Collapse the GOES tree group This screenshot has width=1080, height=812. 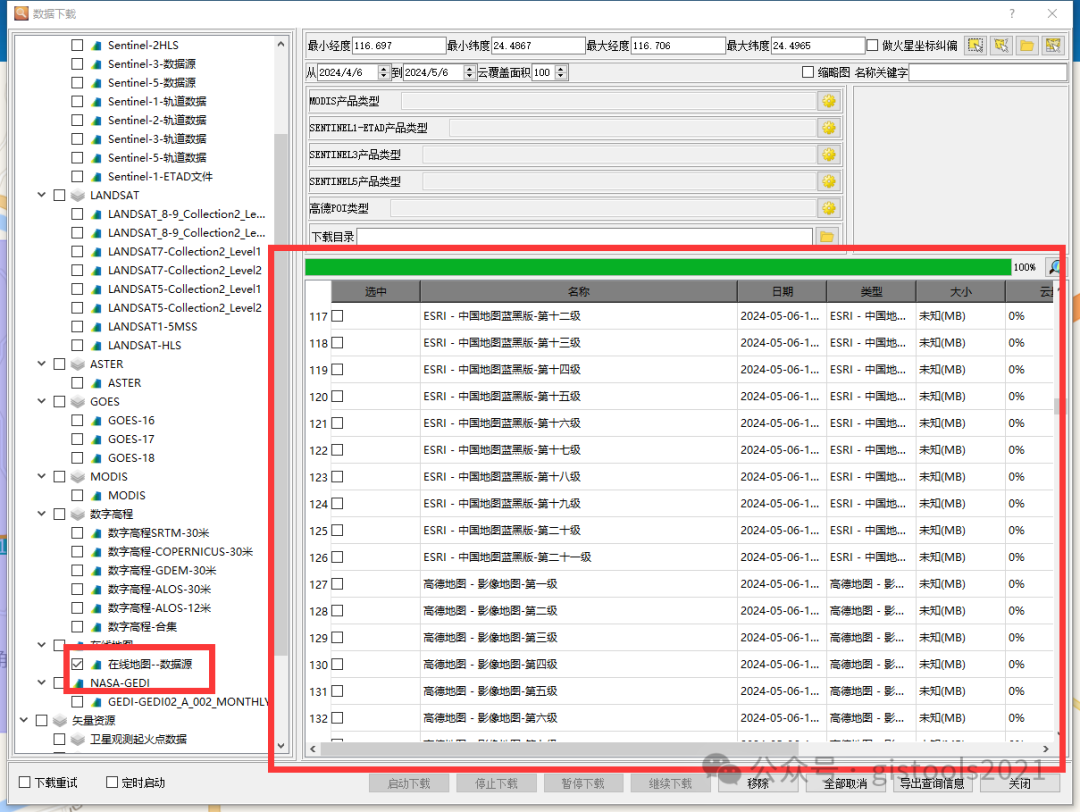(42, 402)
